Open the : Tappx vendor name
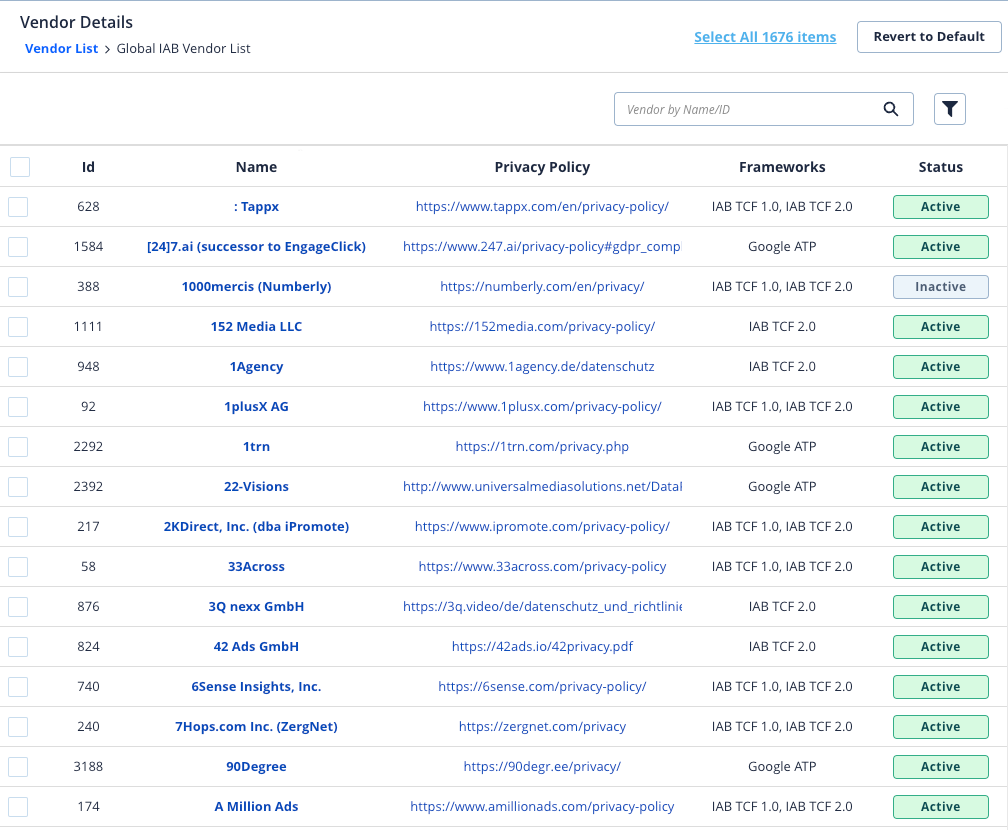Image resolution: width=1008 pixels, height=830 pixels. pyautogui.click(x=256, y=207)
